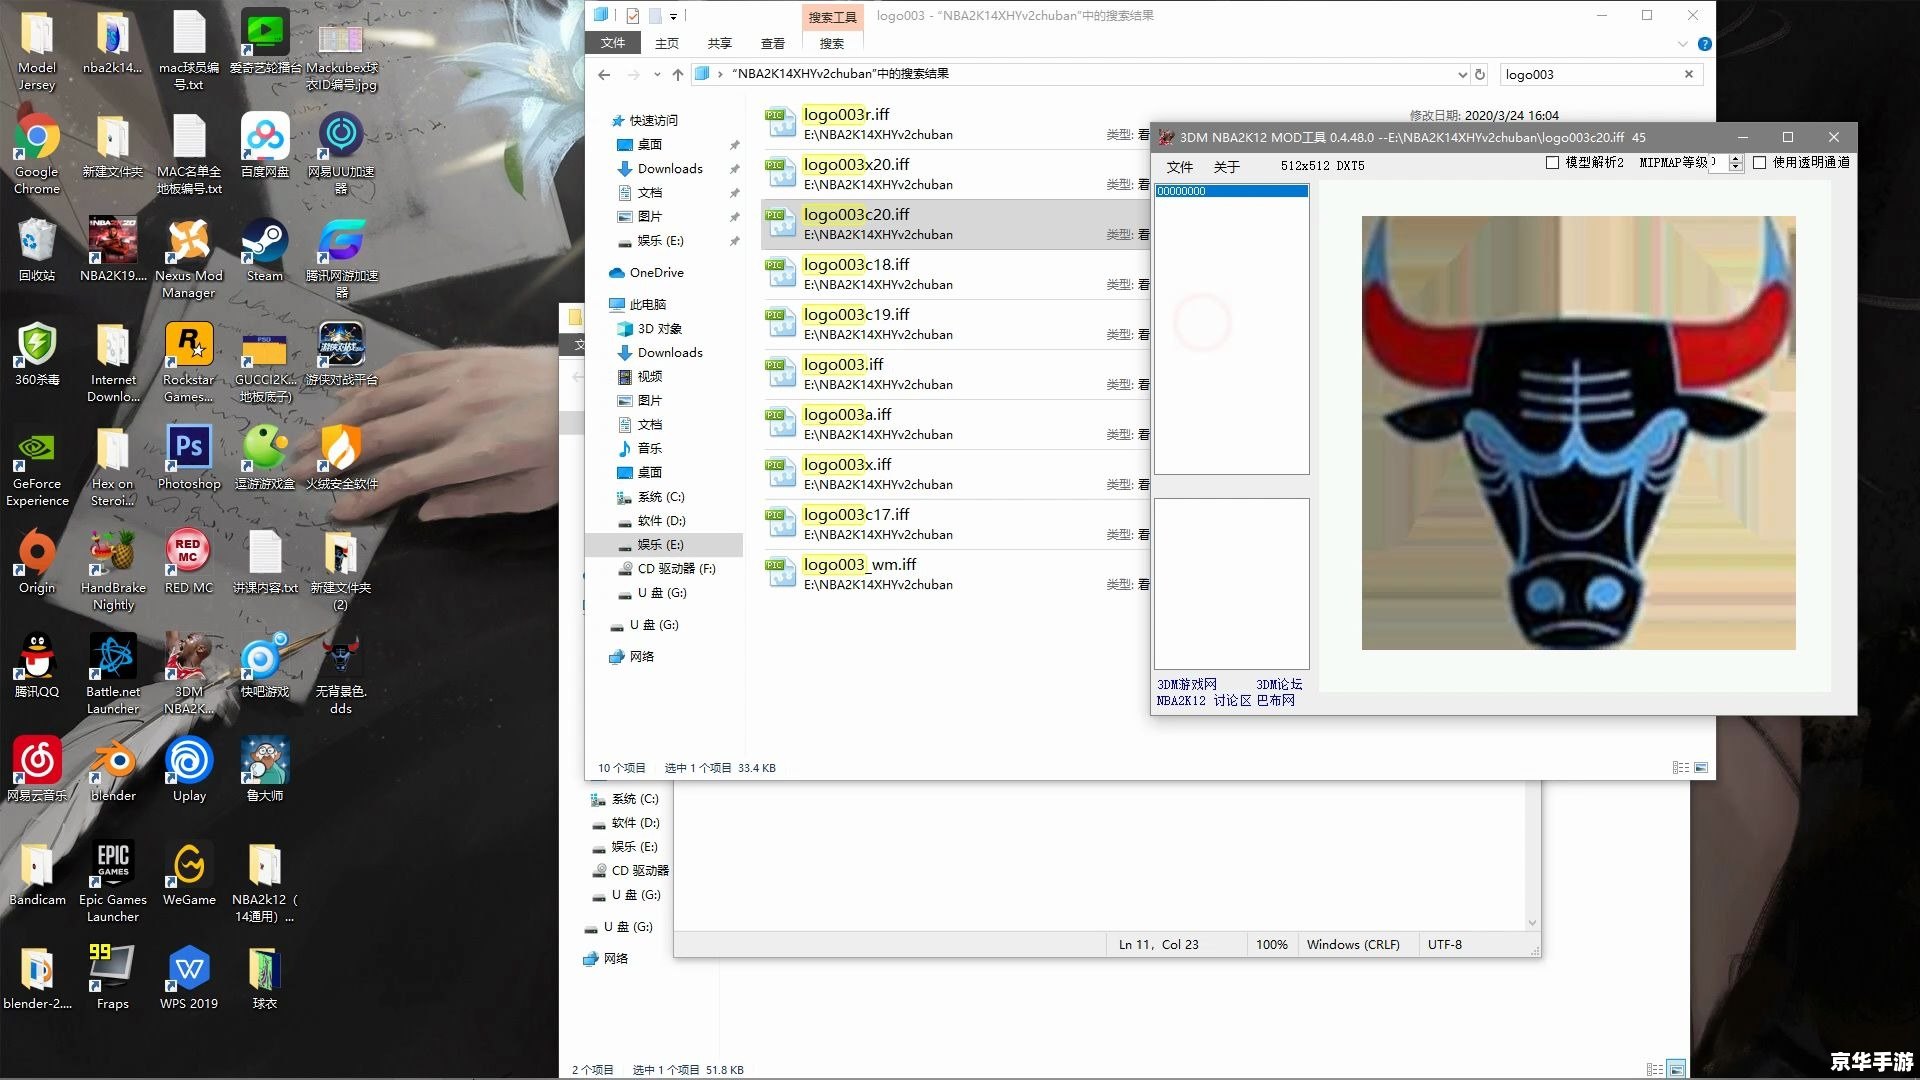The height and width of the screenshot is (1080, 1920).
Task: Open the 关于 menu in MOD tool
Action: pos(1227,167)
